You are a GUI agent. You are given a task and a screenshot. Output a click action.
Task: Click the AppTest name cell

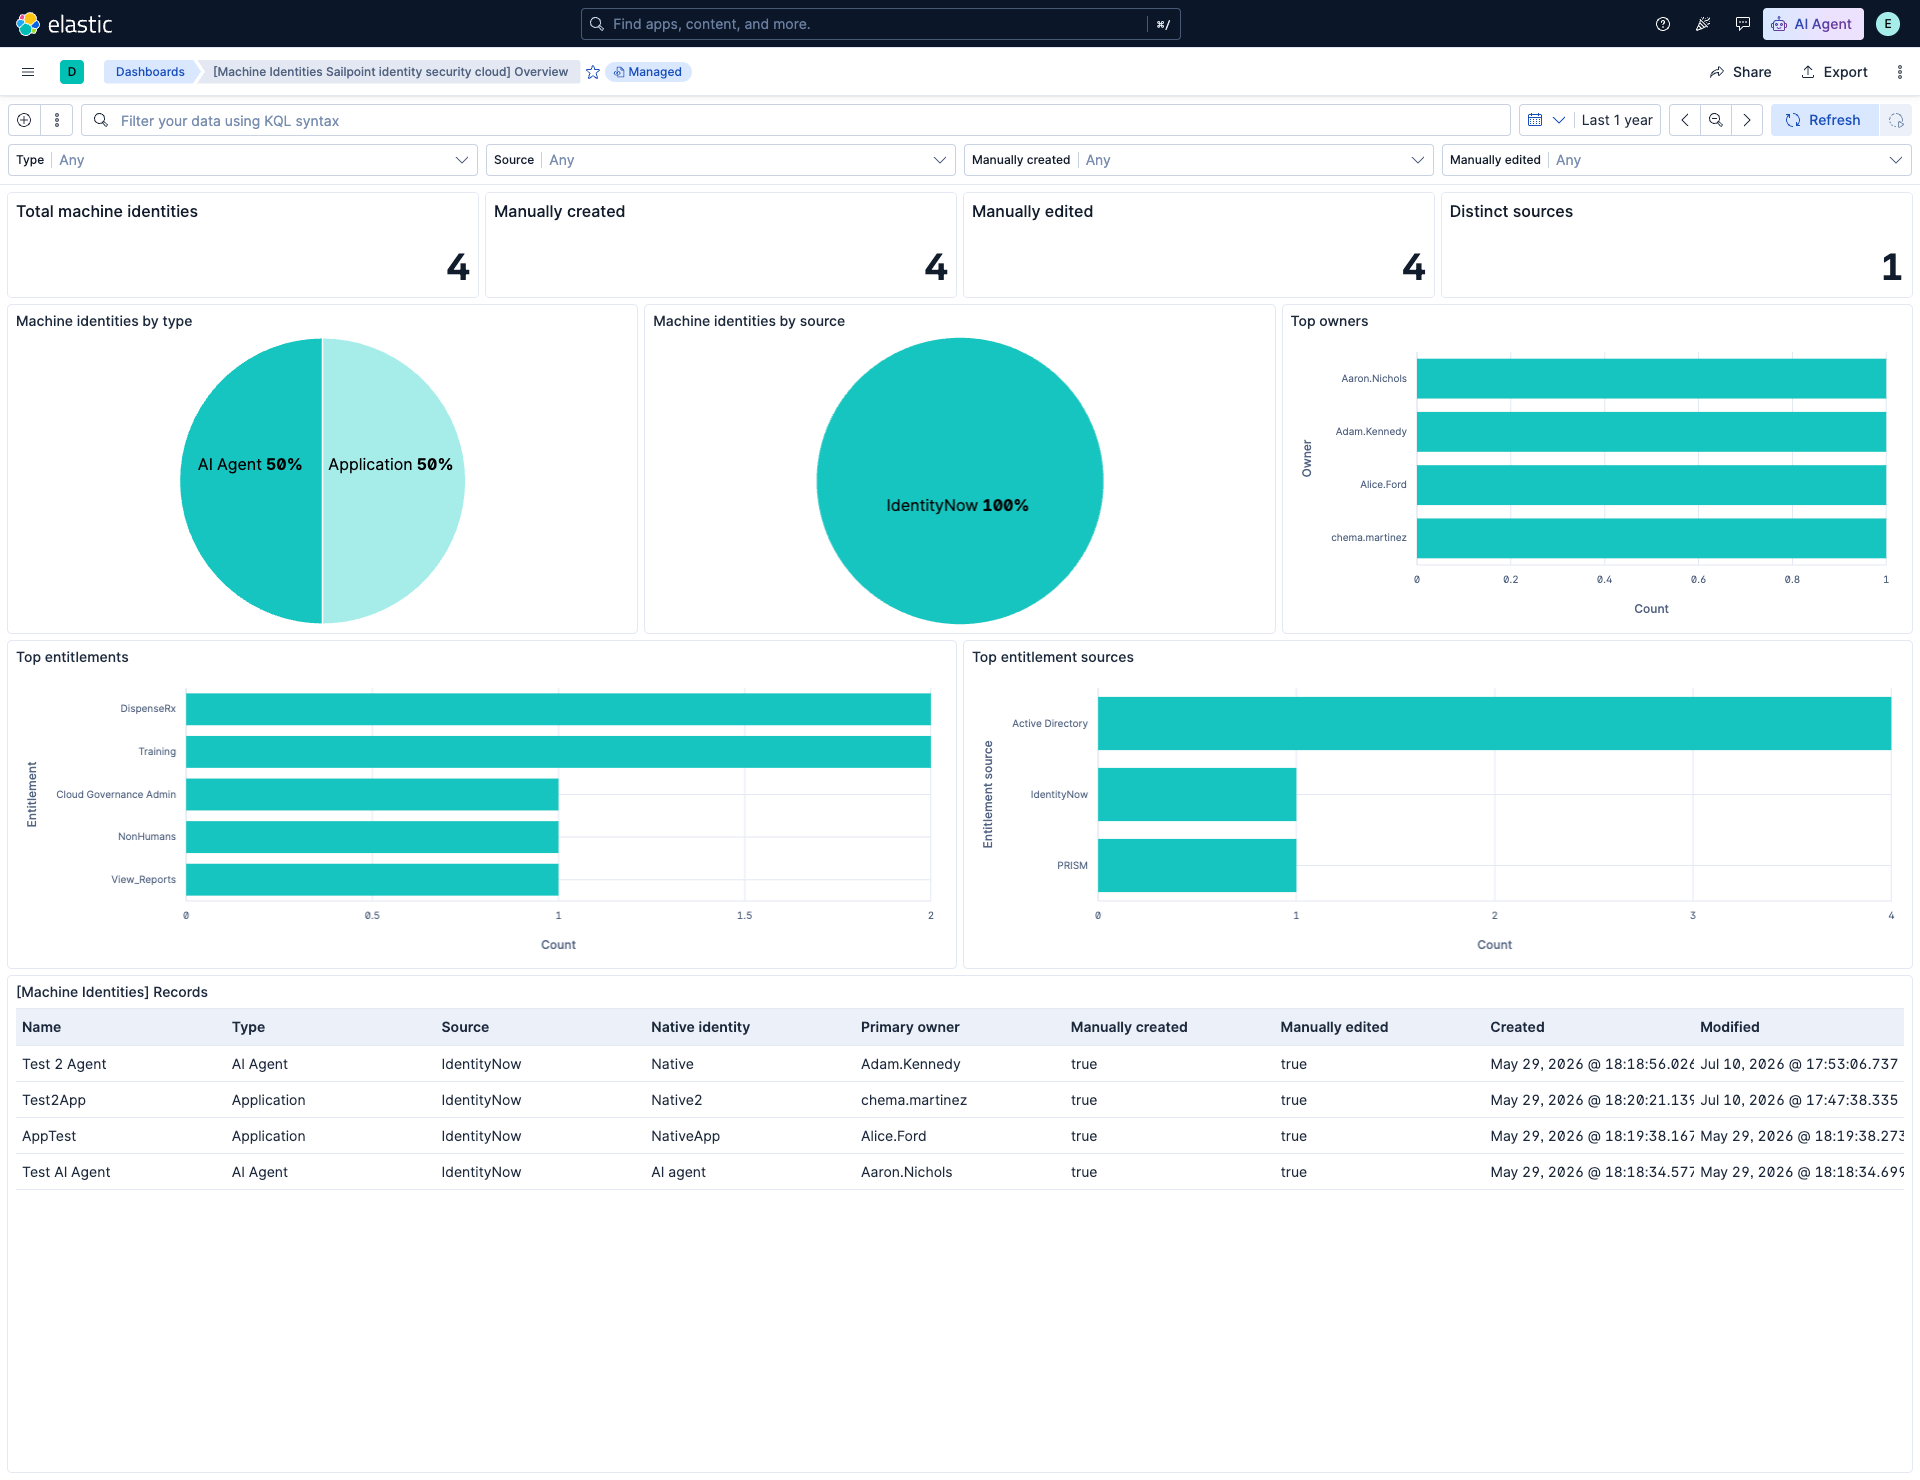pyautogui.click(x=49, y=1136)
